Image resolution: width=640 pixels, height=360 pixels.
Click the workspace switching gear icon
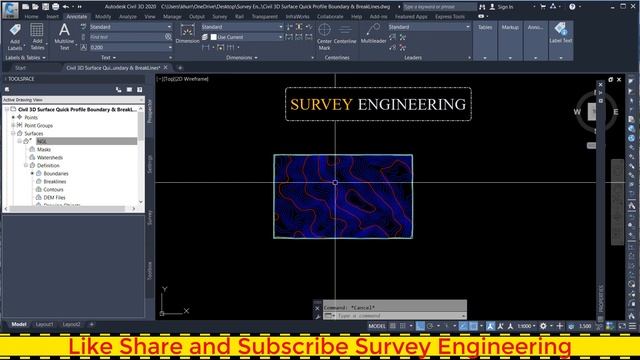pos(543,326)
